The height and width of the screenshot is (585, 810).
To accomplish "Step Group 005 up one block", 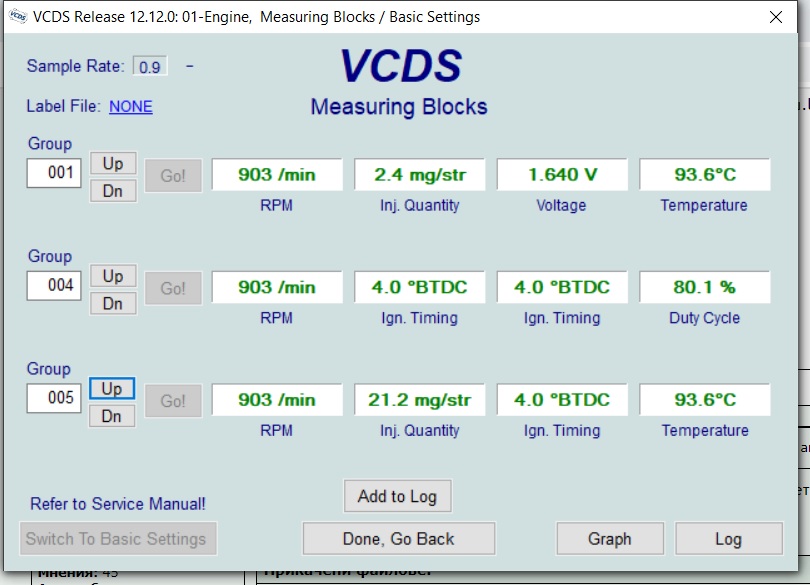I will [112, 389].
